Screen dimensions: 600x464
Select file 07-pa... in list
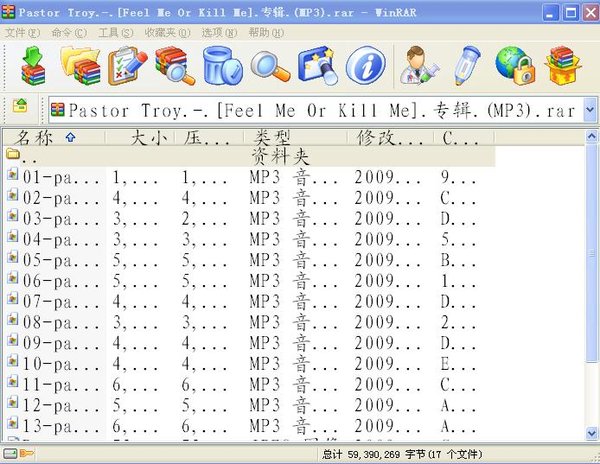coord(61,302)
